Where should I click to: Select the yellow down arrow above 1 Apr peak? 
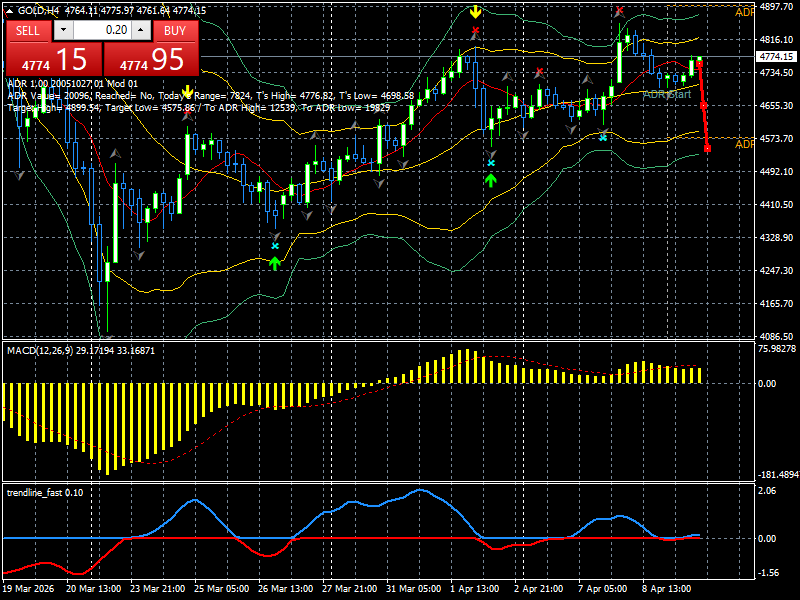[x=476, y=12]
